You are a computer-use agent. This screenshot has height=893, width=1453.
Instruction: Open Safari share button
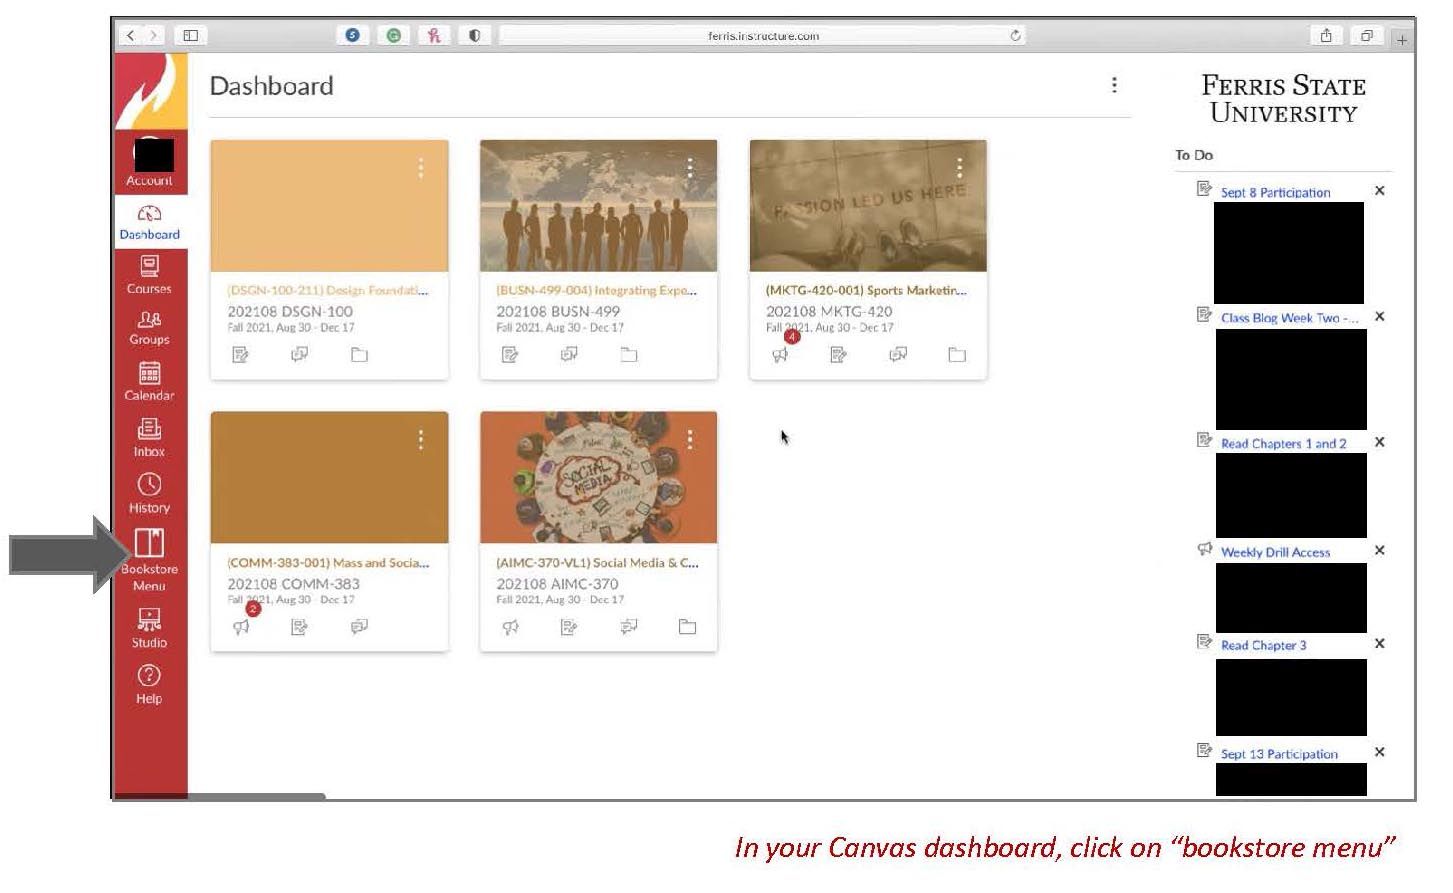point(1326,35)
